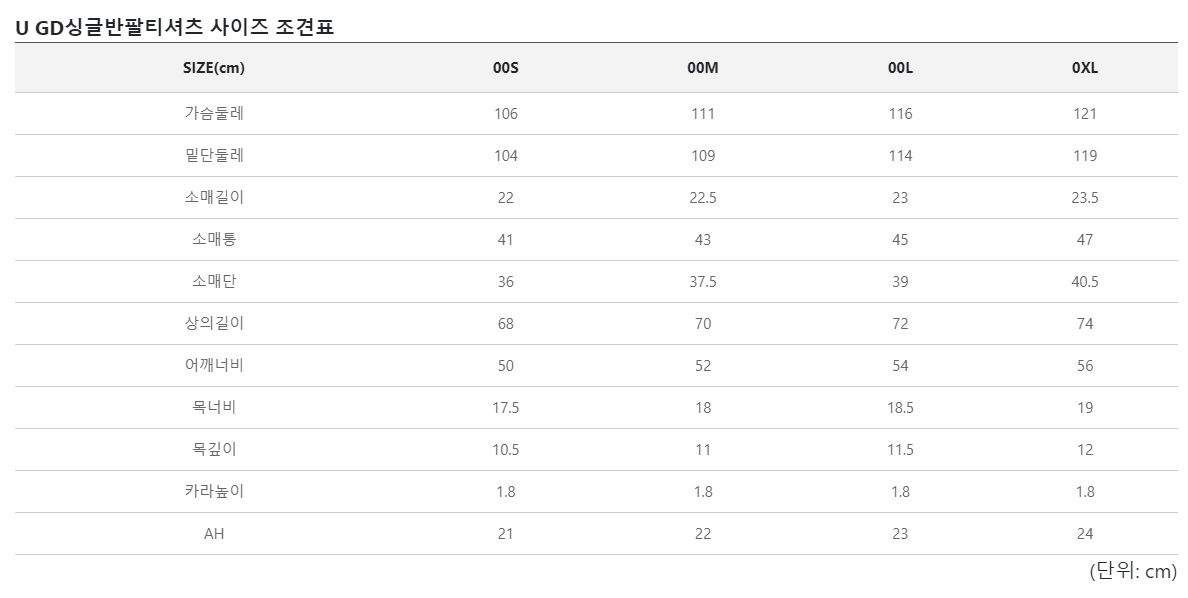
Task: Click the AH row label
Action: coord(214,534)
